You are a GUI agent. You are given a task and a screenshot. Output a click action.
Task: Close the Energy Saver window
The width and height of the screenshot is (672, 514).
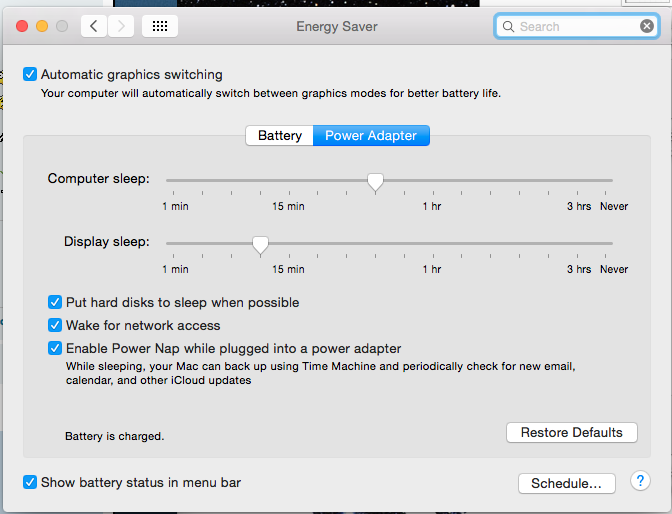pos(22,26)
